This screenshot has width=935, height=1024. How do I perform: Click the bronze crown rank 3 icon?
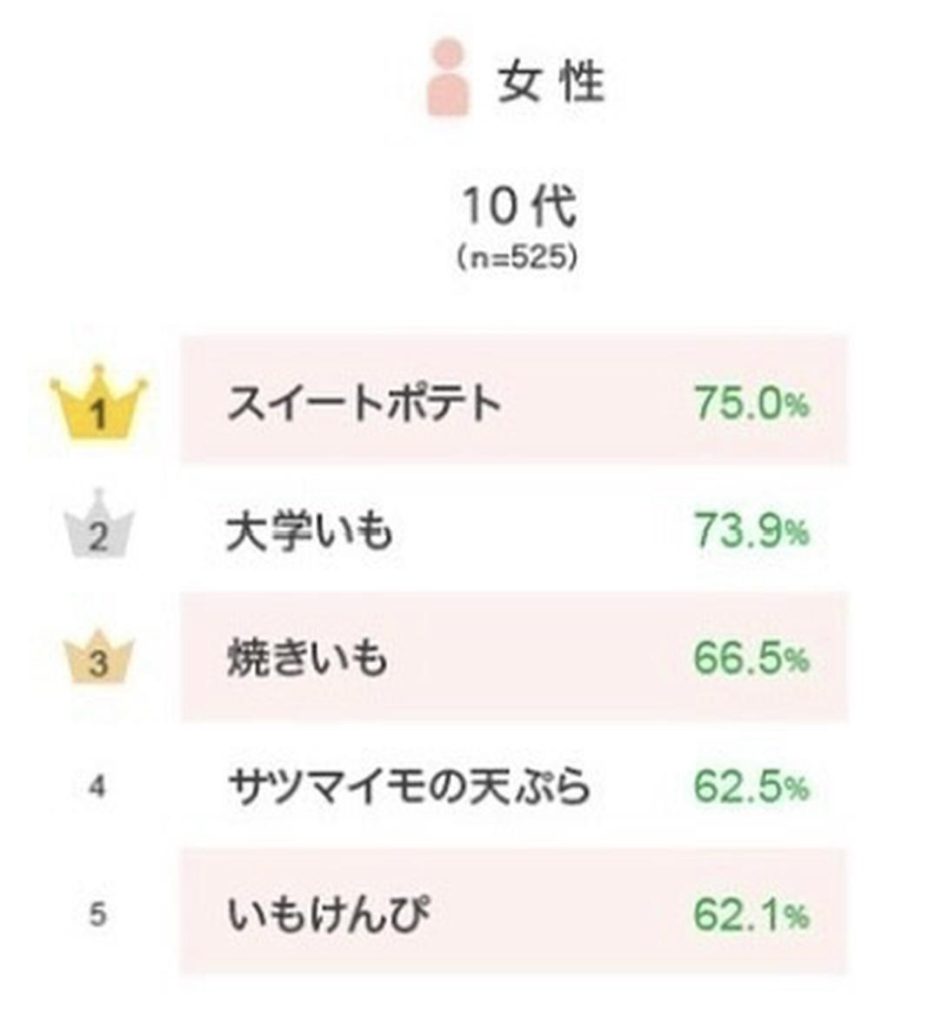99,656
